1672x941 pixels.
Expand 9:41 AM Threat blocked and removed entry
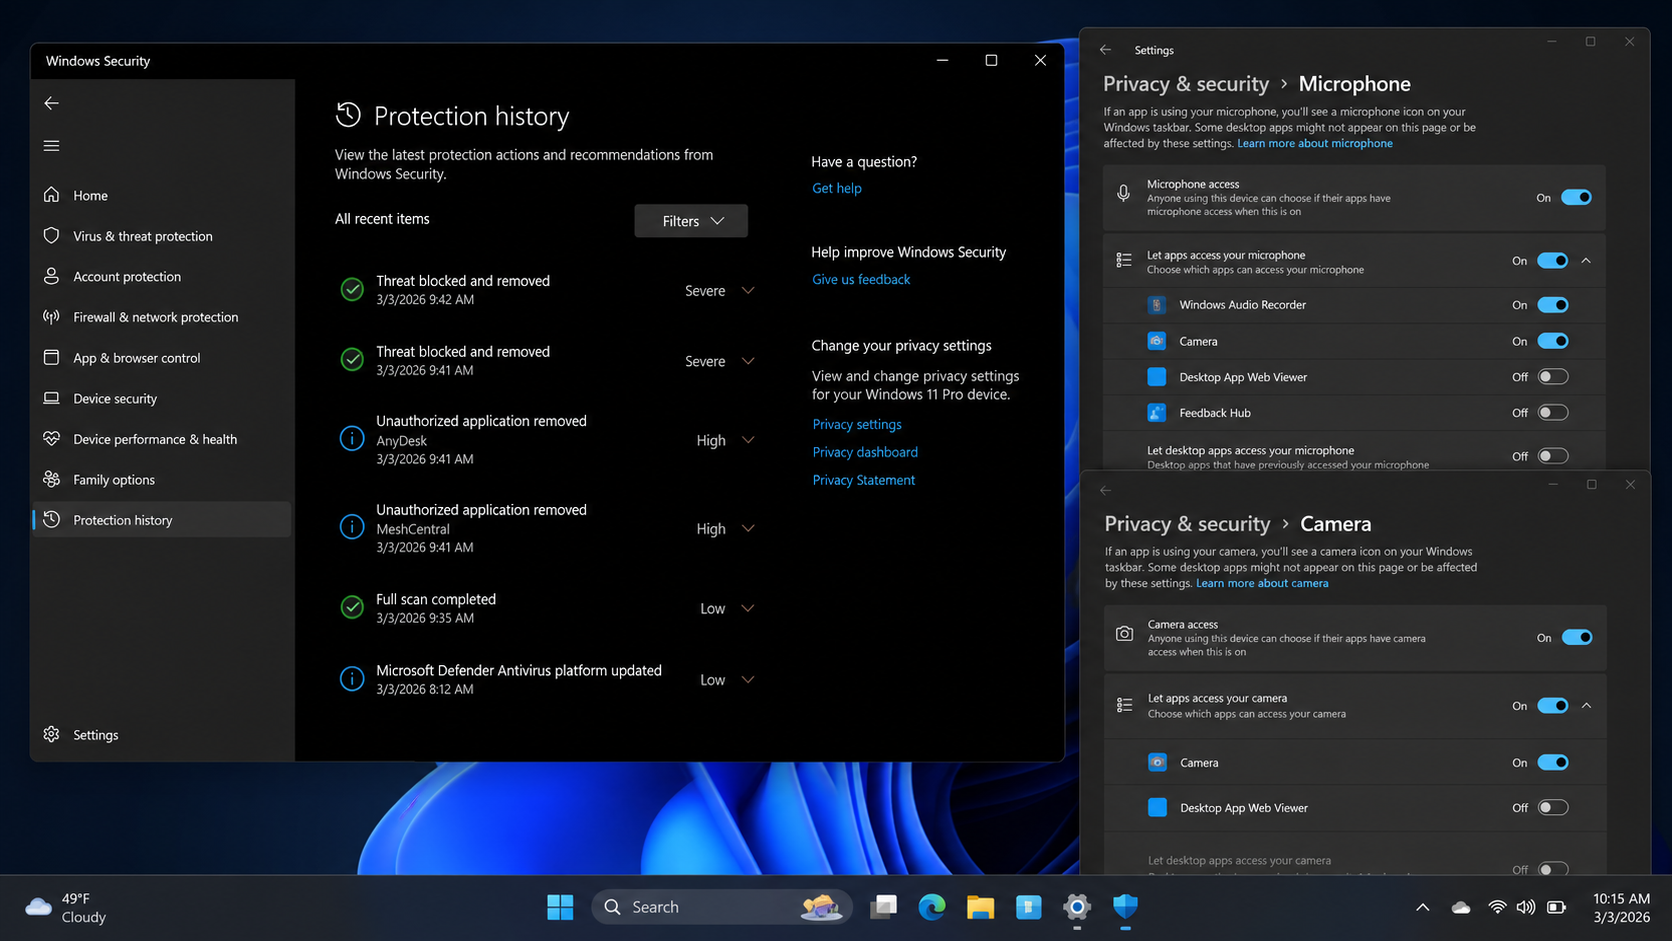[748, 361]
